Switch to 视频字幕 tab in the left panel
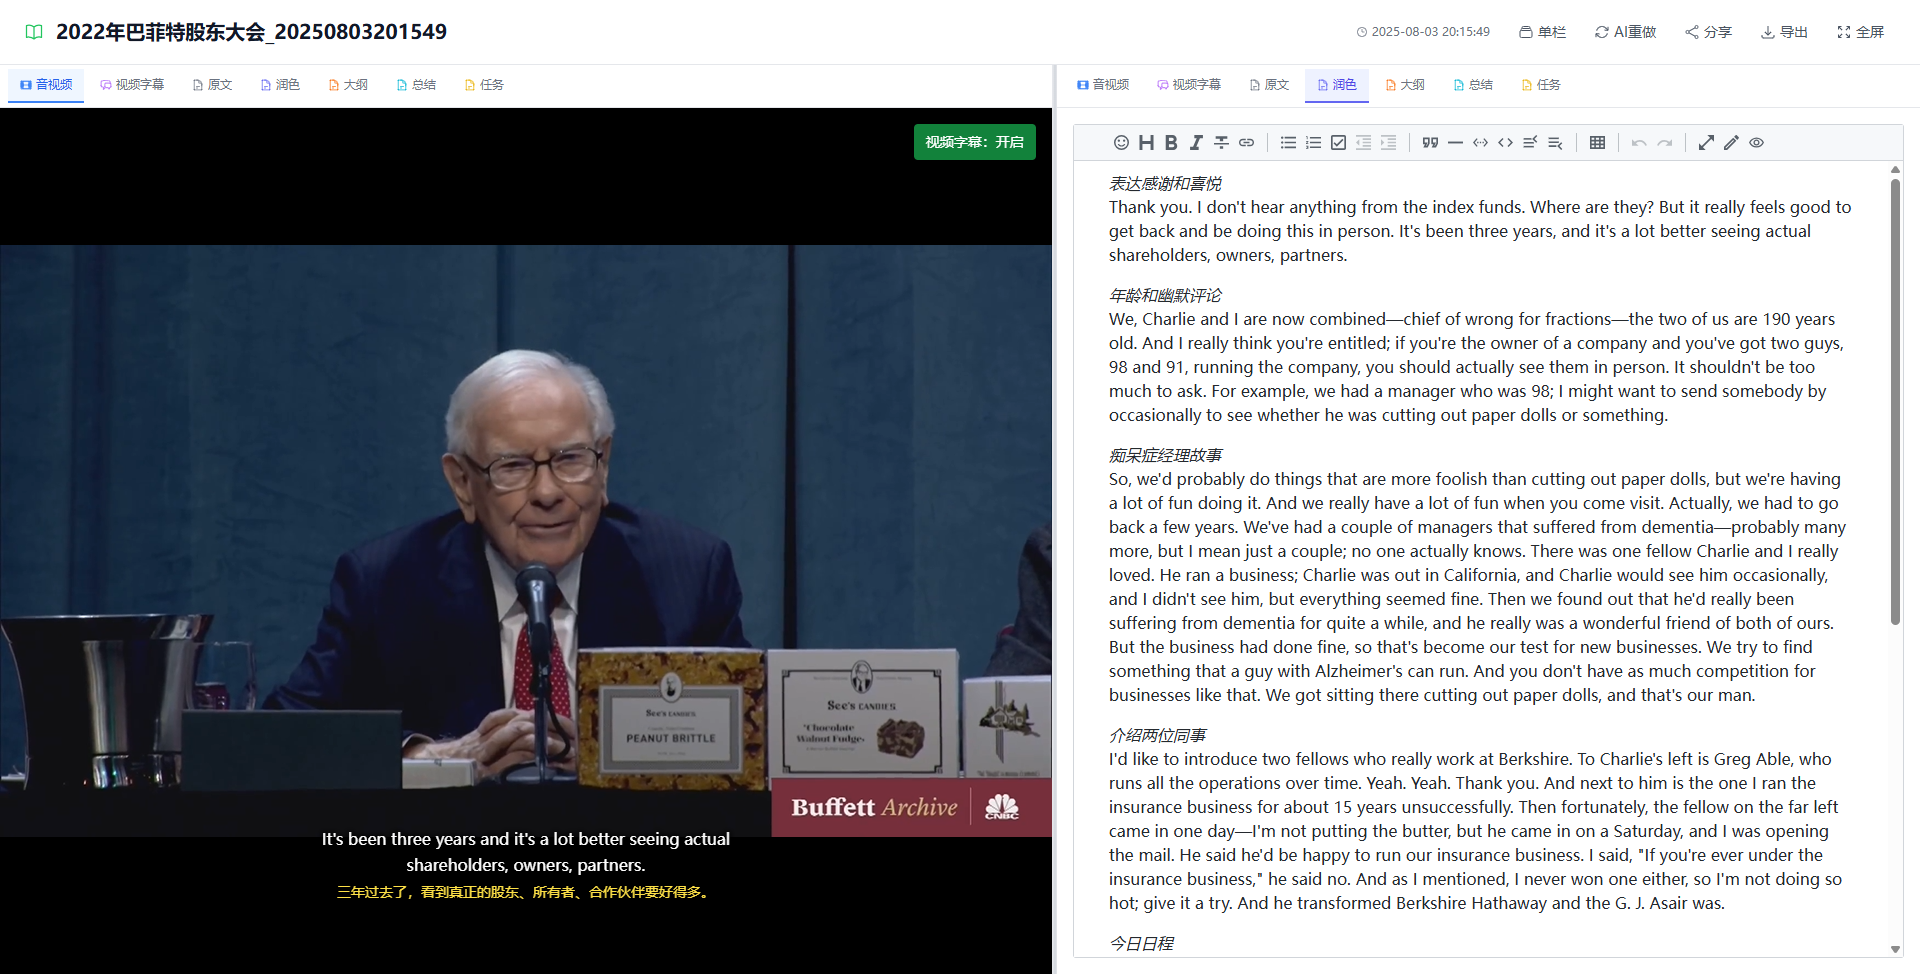 pyautogui.click(x=132, y=85)
